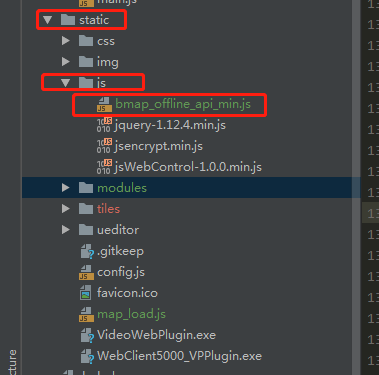Viewport: 379px width, 375px height.
Task: Select the favicon.ico file name
Action: click(127, 293)
